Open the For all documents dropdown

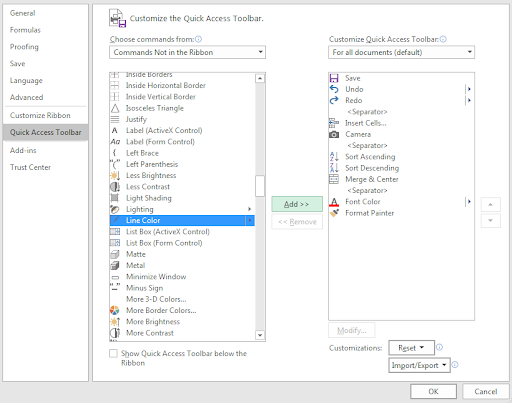(x=401, y=52)
